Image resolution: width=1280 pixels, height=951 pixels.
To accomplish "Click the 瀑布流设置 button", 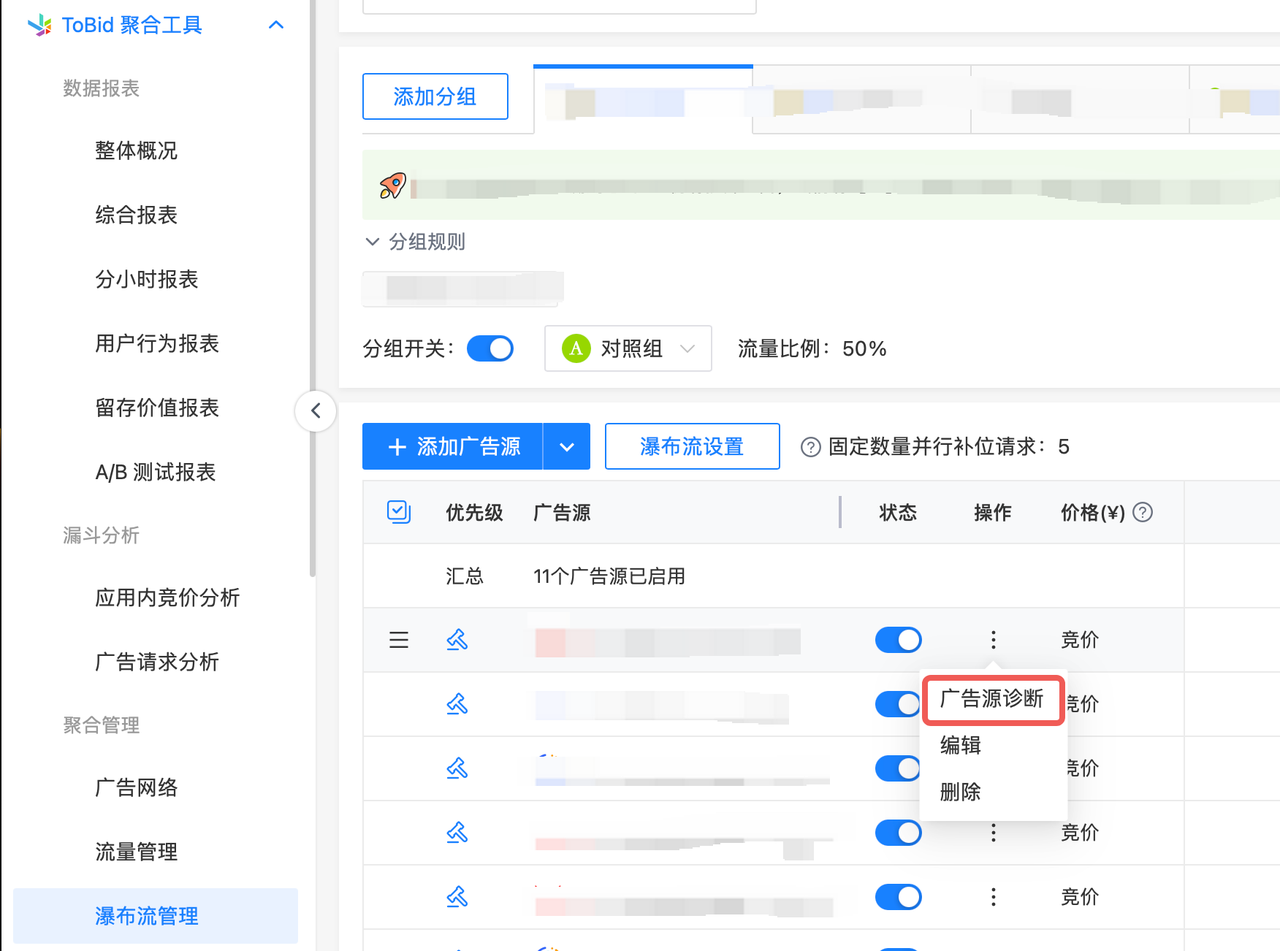I will point(692,447).
